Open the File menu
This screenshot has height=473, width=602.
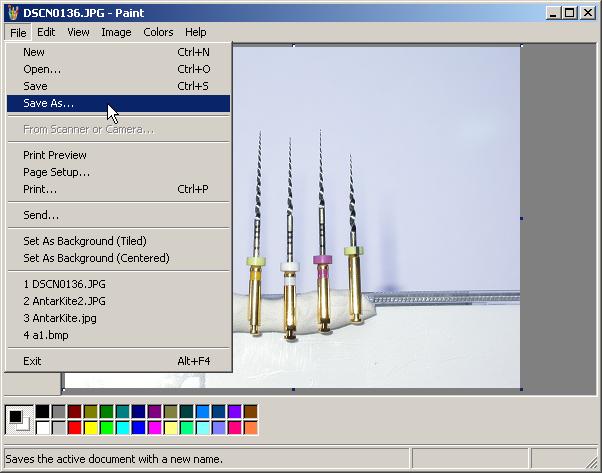pos(18,33)
